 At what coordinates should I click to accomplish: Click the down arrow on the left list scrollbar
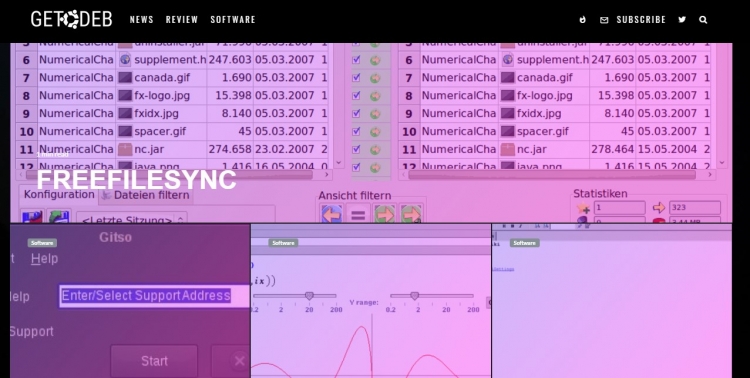pyautogui.click(x=339, y=163)
